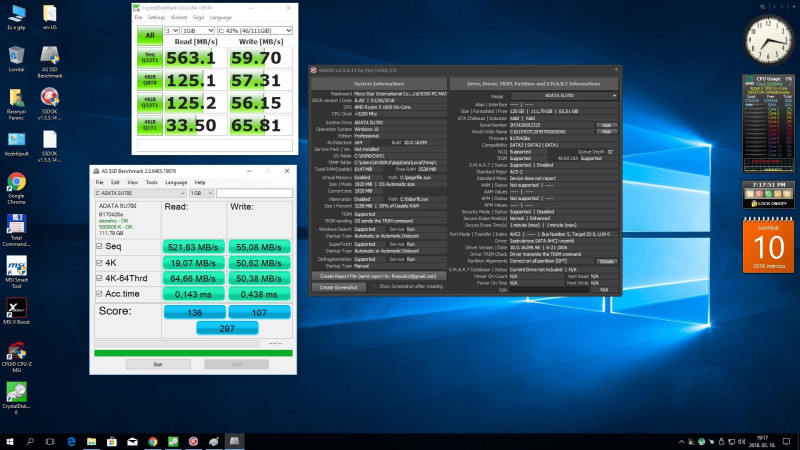Launch CPUID CPU-Z MSI shortcut
Image resolution: width=800 pixels, height=450 pixels.
[x=16, y=356]
